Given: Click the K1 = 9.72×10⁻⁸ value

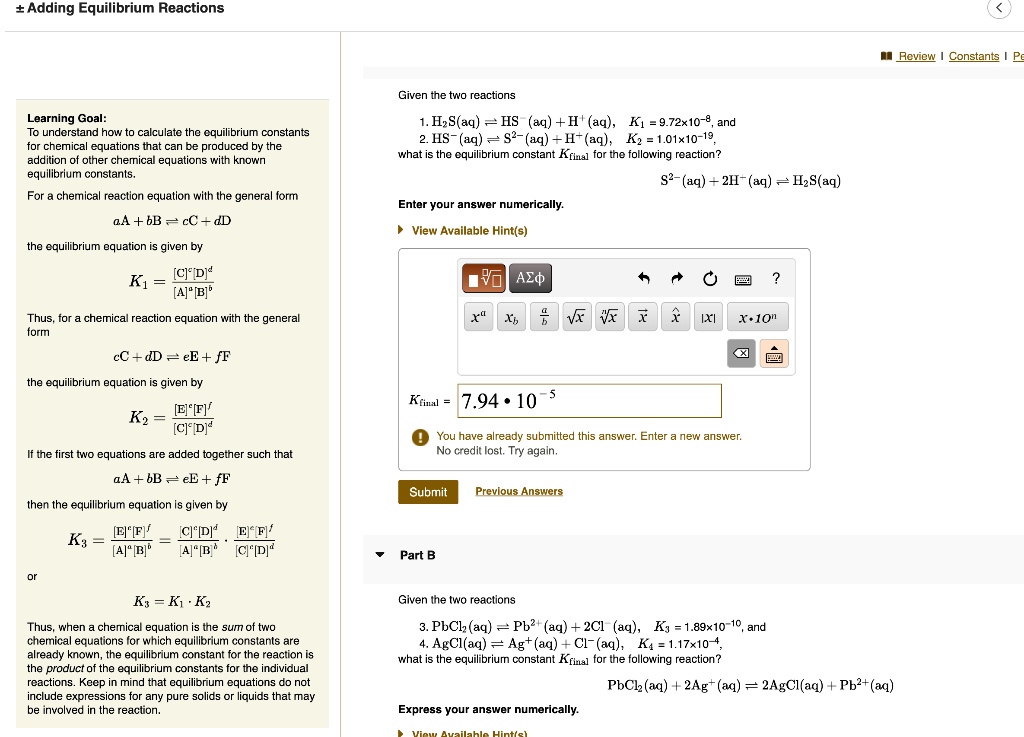Looking at the screenshot, I should point(671,121).
